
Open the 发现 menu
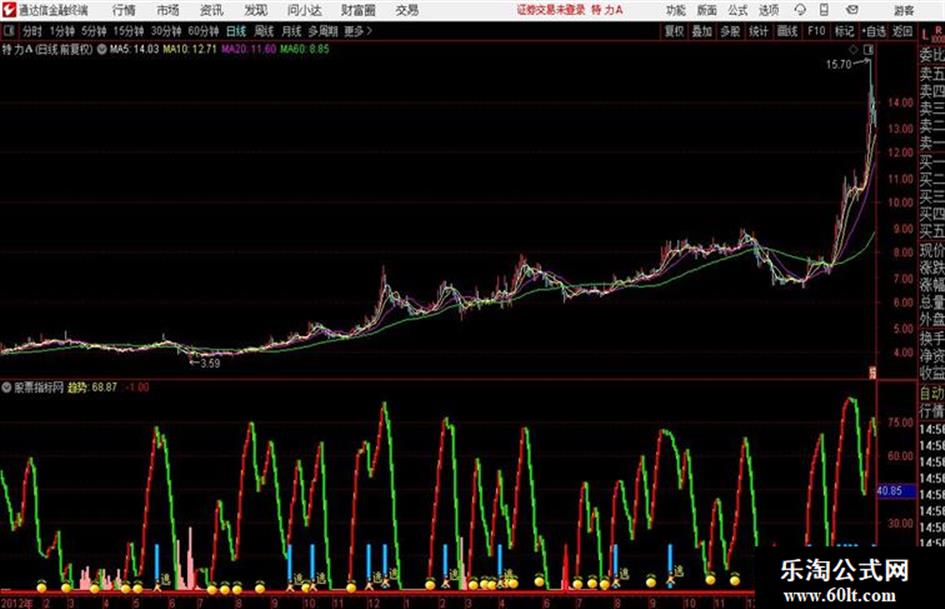tap(256, 10)
